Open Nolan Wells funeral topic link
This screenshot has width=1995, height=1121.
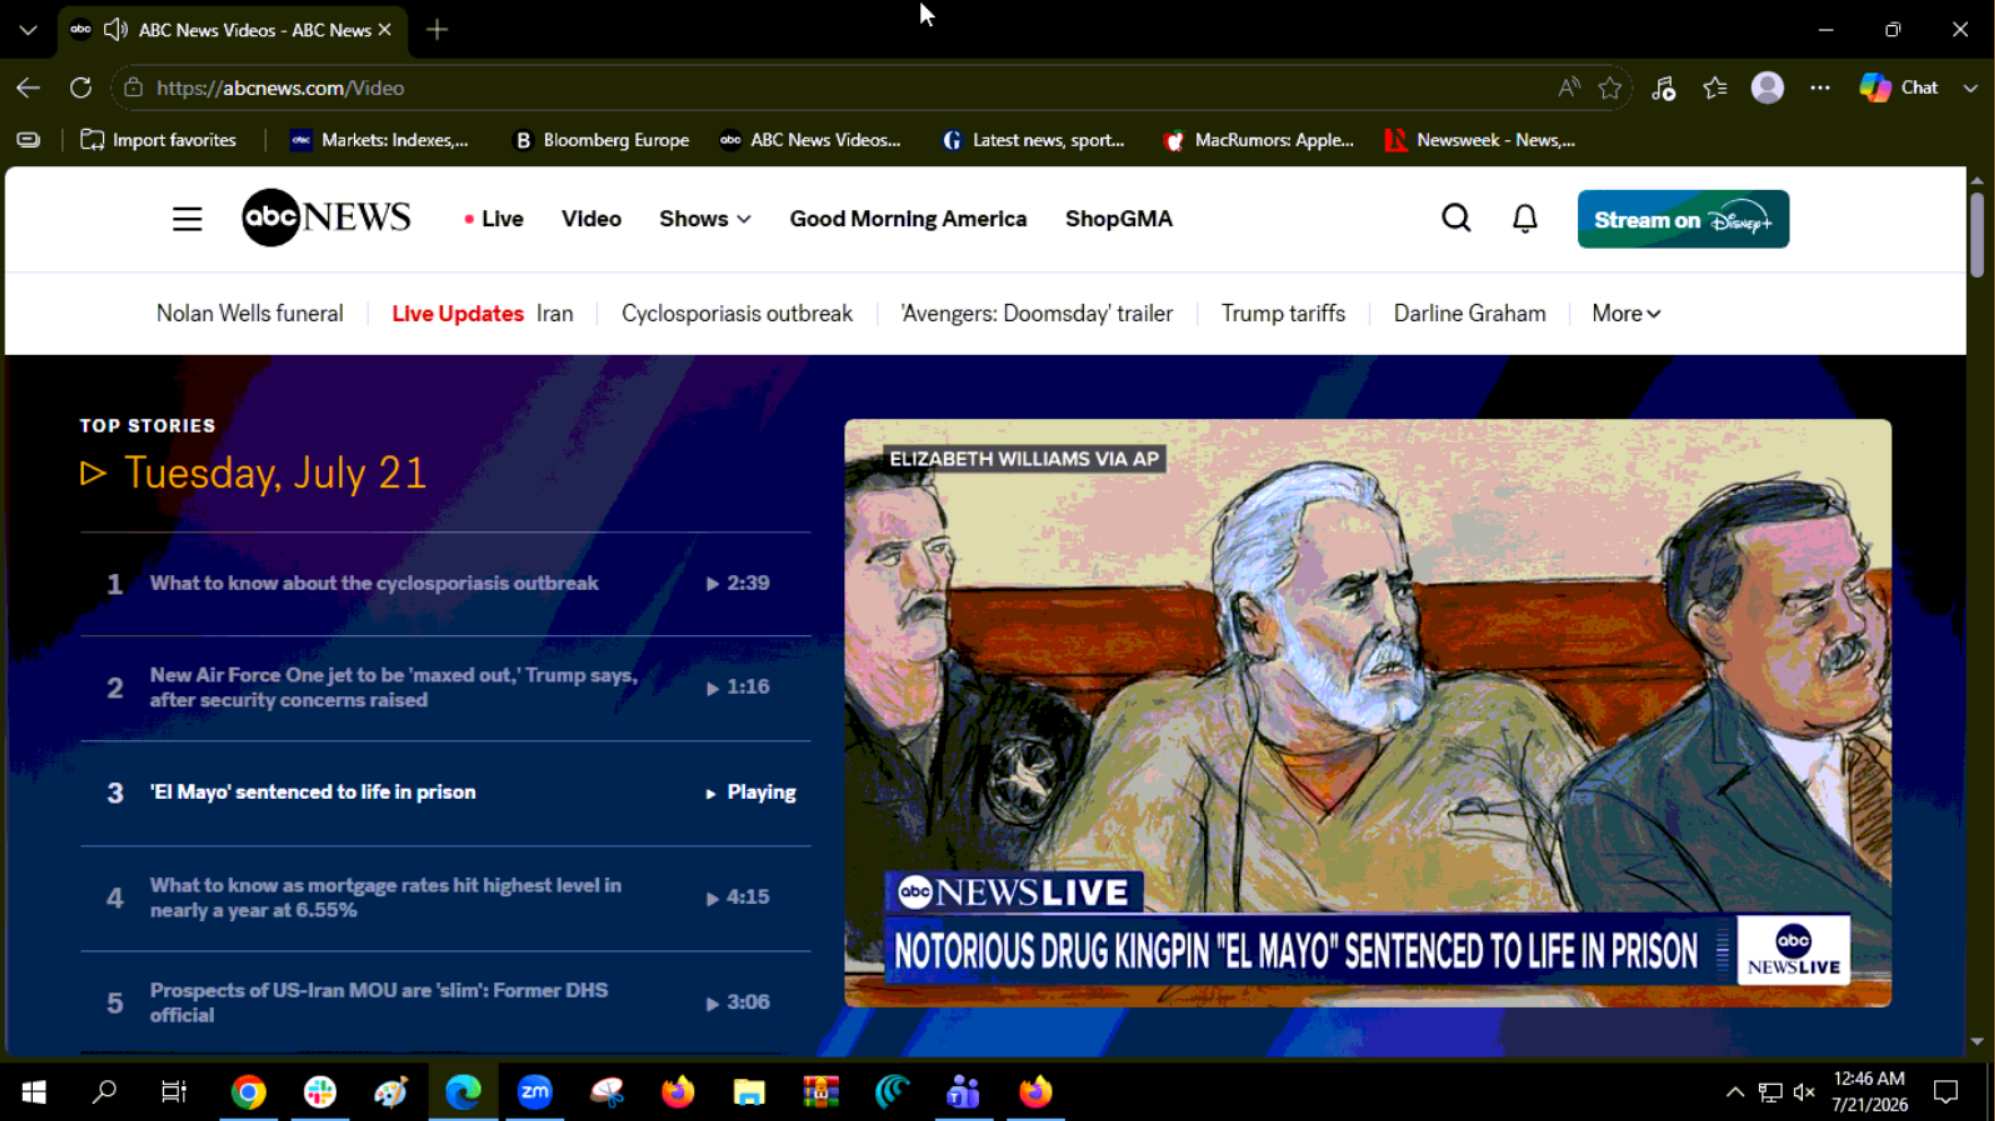click(x=250, y=314)
